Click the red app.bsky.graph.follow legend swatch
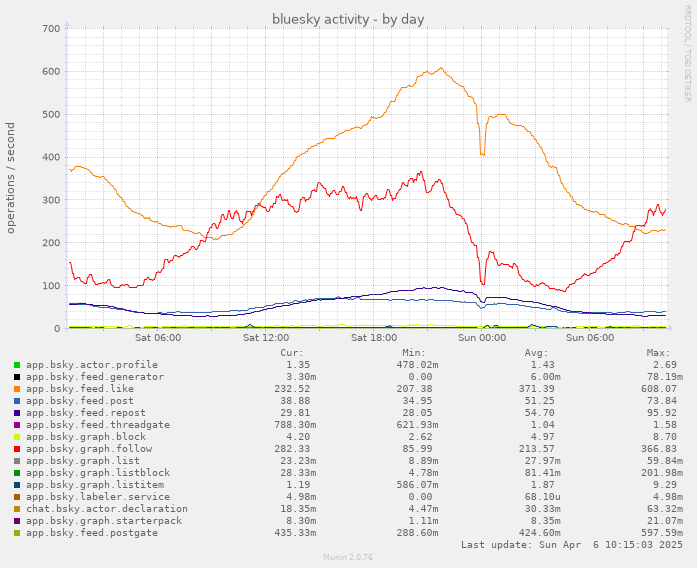This screenshot has width=697, height=568. [17, 449]
